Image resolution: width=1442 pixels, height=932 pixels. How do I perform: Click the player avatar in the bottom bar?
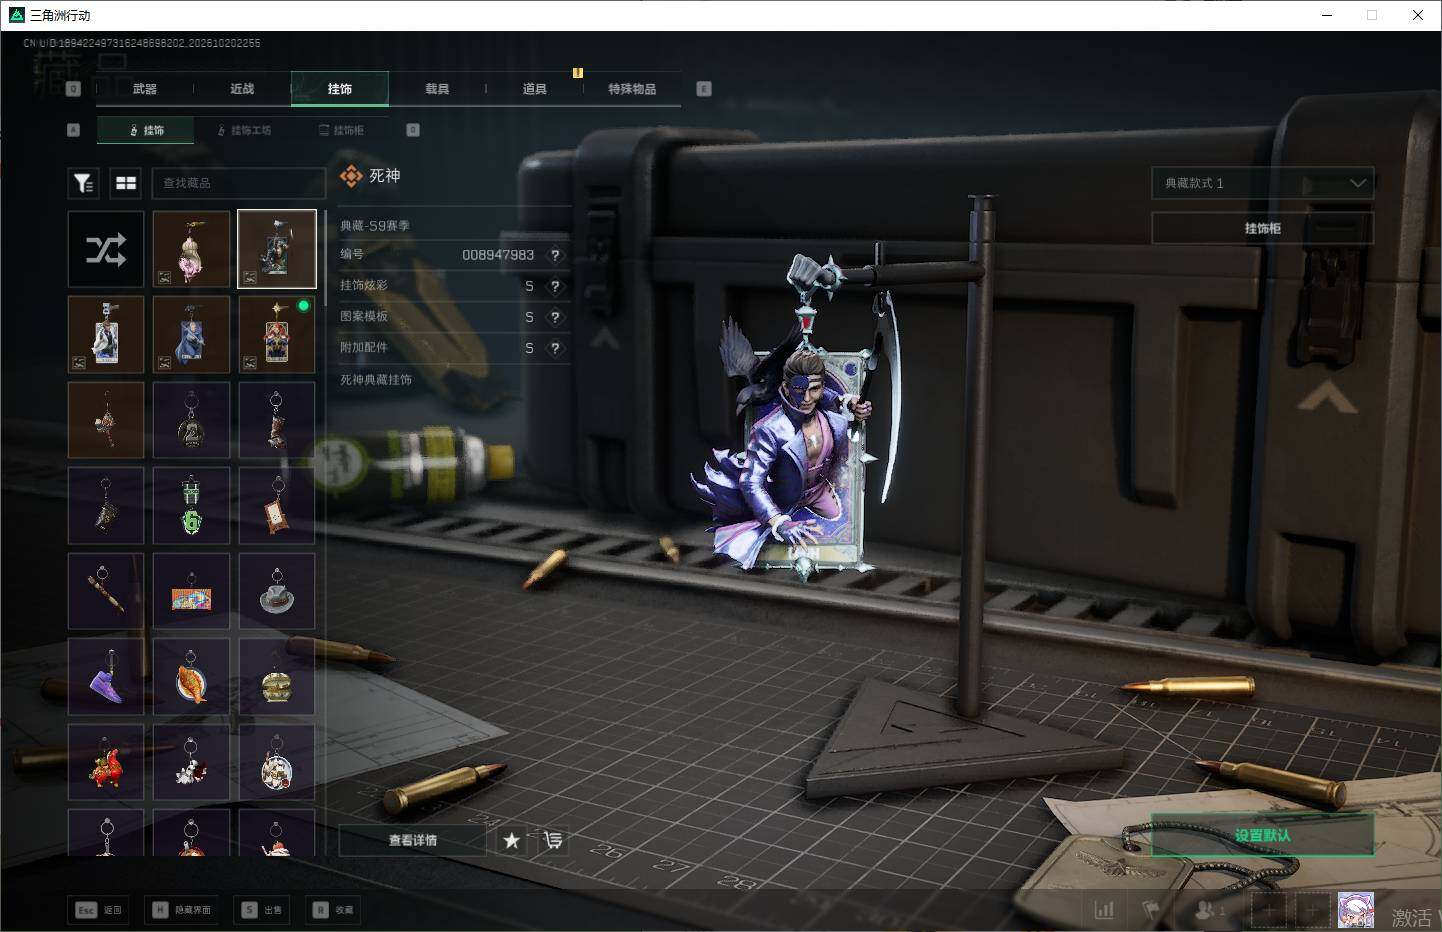click(x=1356, y=911)
